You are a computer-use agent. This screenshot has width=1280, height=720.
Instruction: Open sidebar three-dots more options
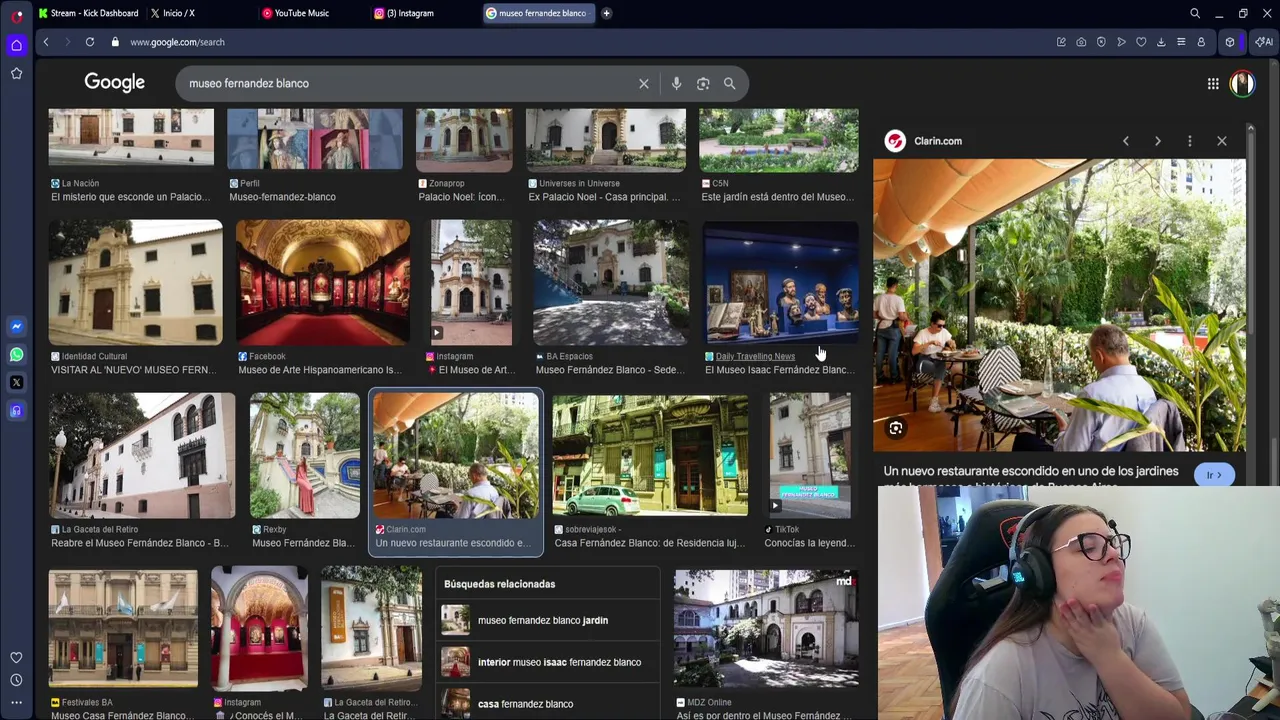[x=16, y=703]
